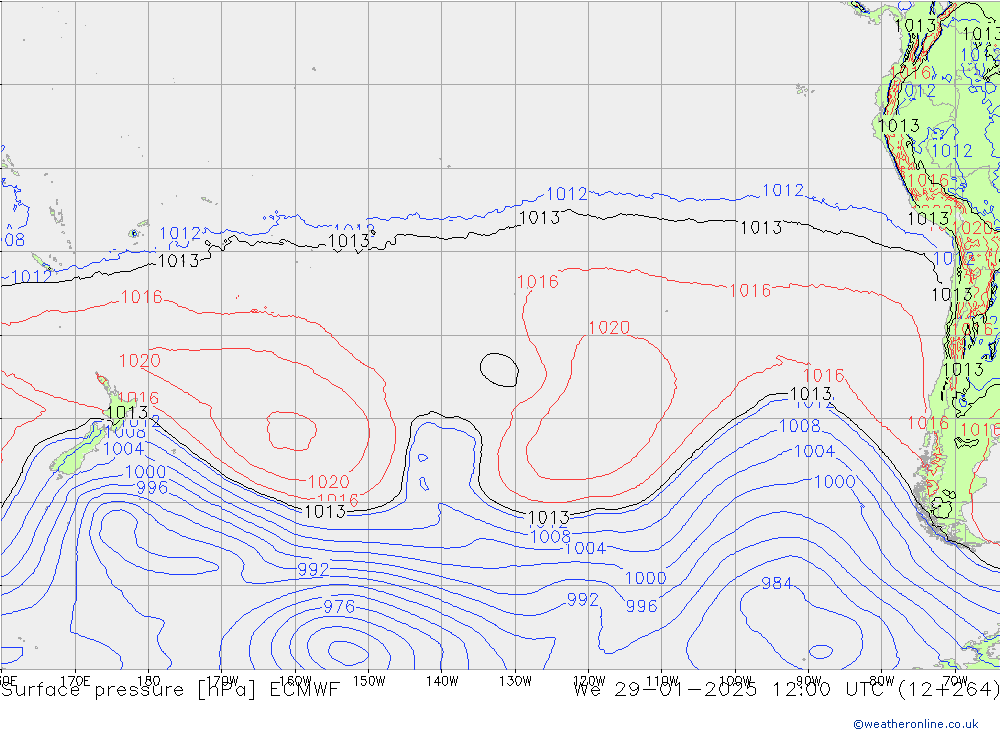
Task: Click the 130W longitude label
Action: 515,680
